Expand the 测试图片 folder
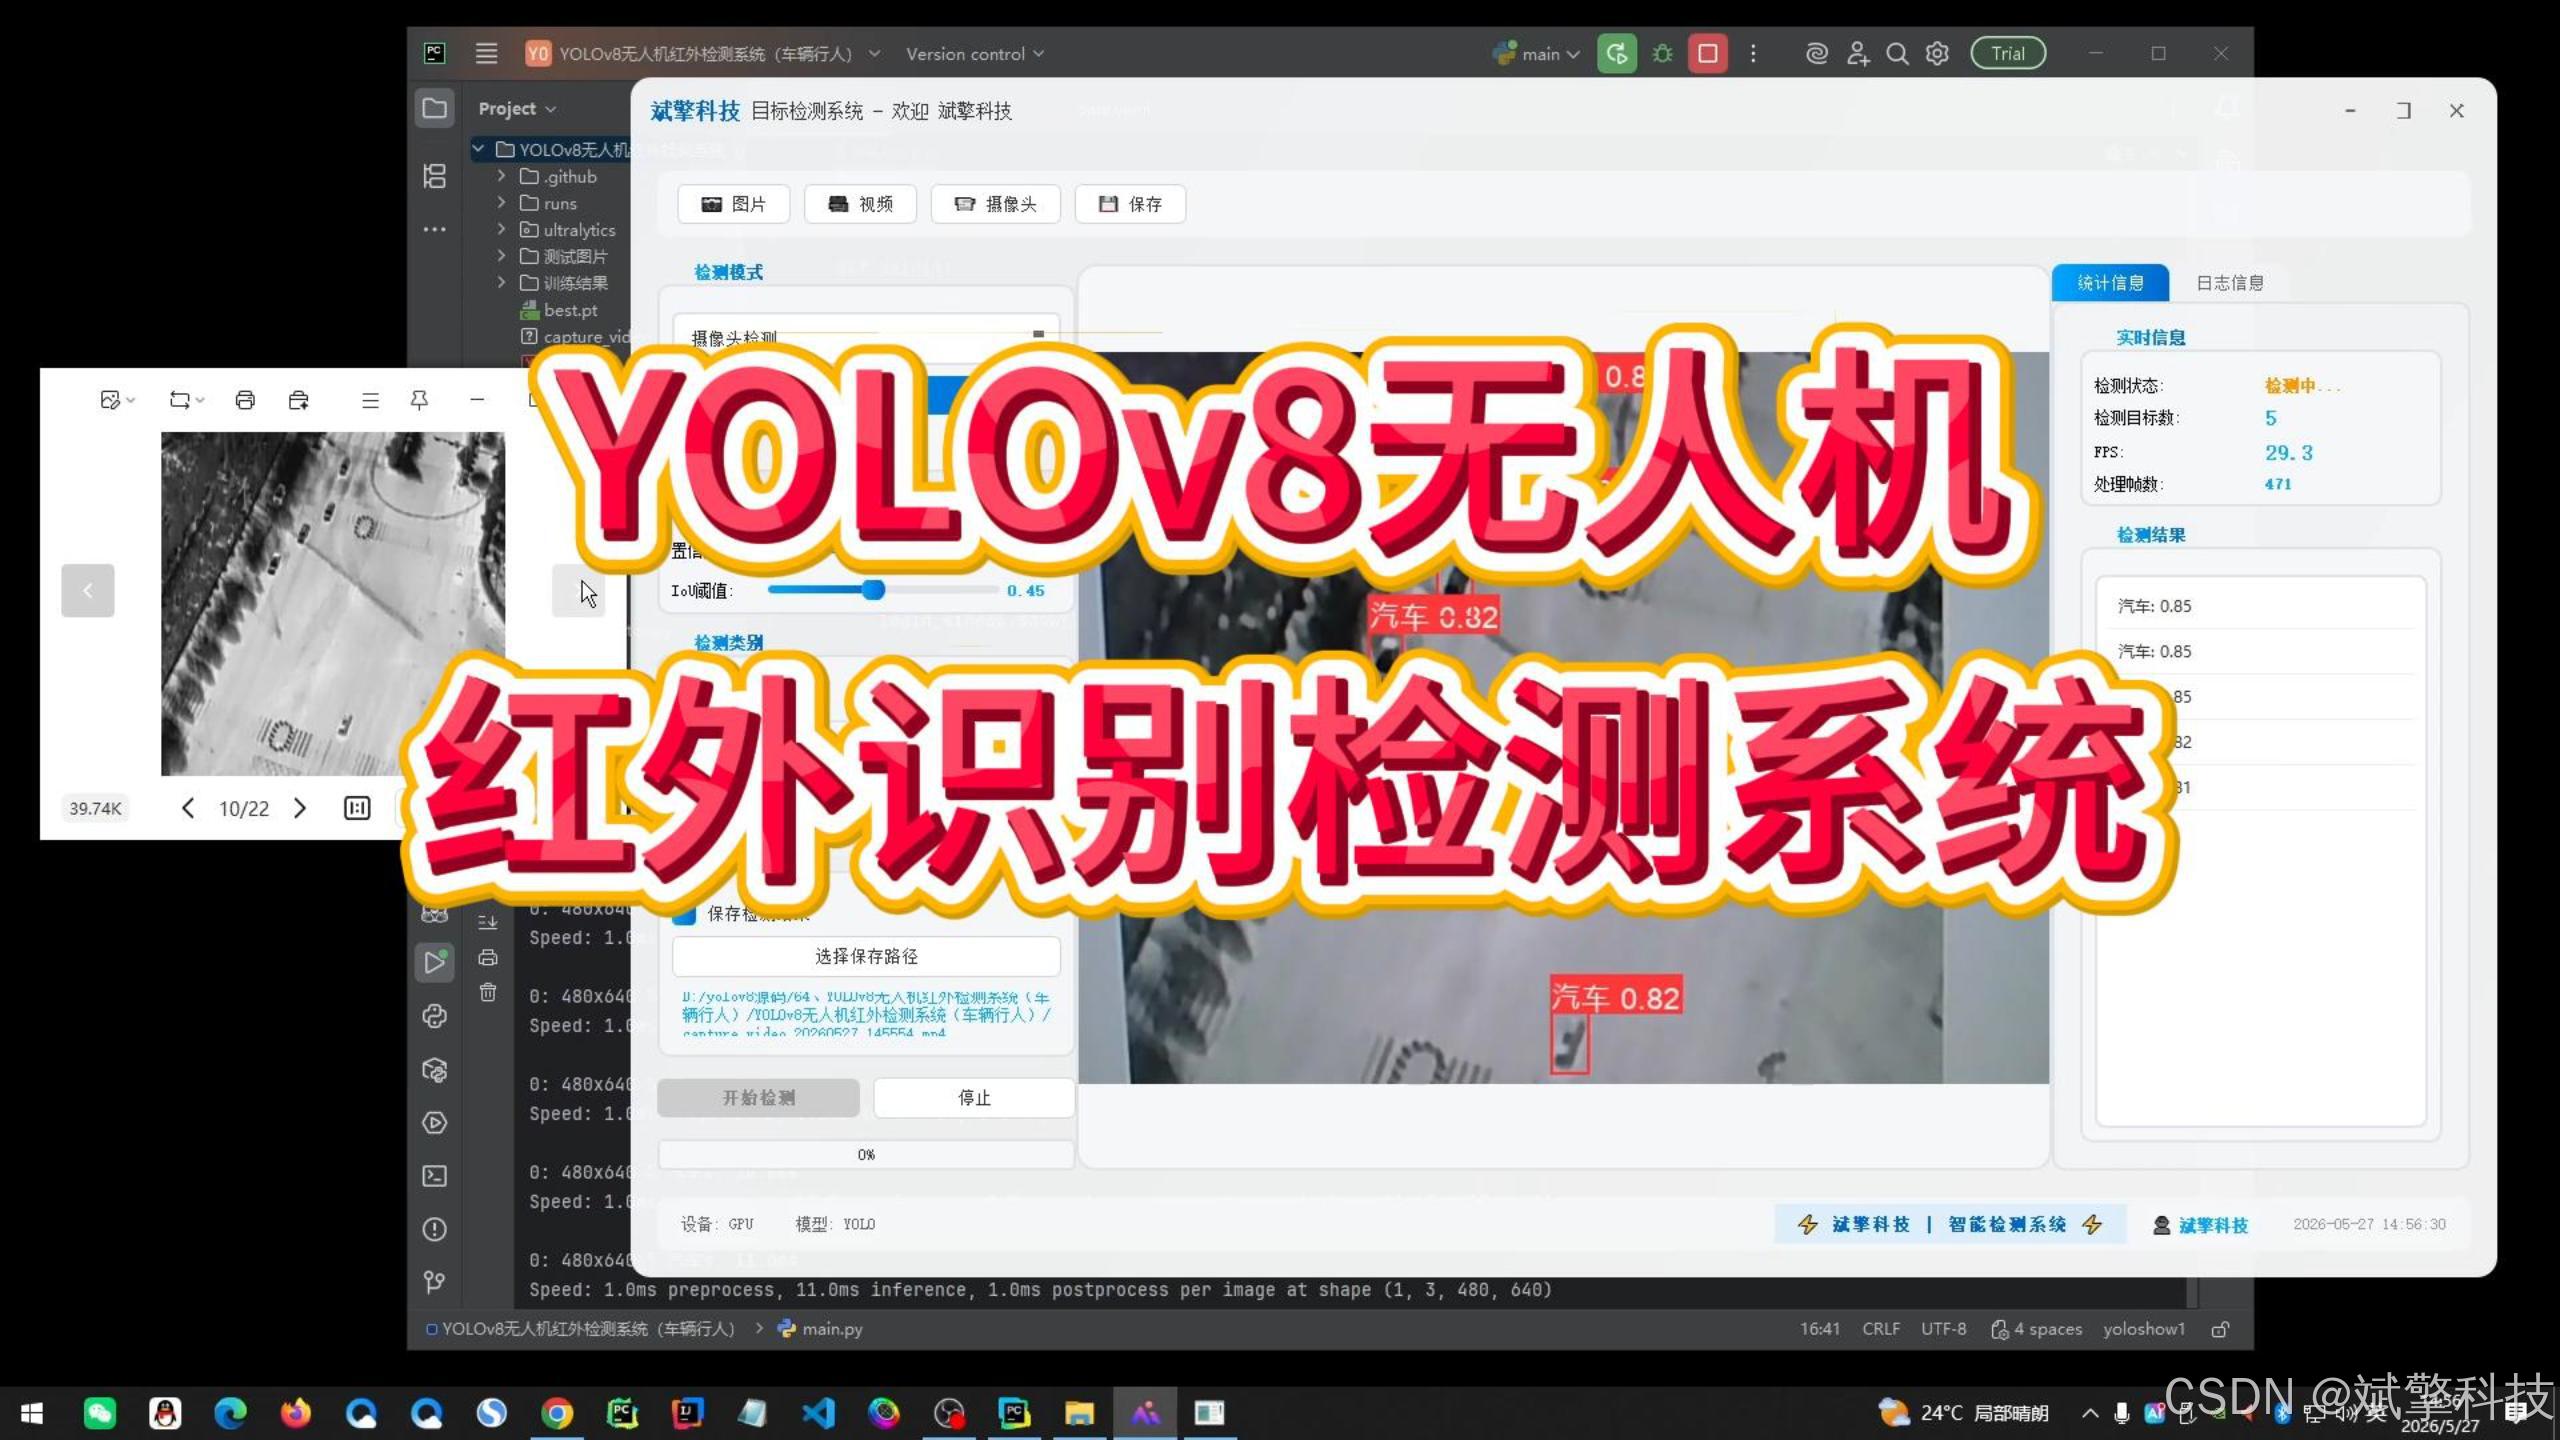 501,256
